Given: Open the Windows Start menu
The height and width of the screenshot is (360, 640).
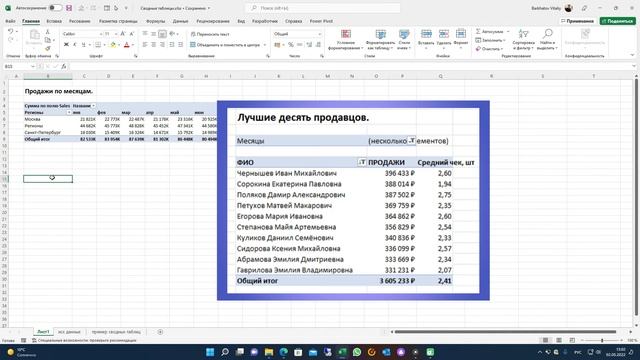Looking at the screenshot, I should tap(210, 352).
